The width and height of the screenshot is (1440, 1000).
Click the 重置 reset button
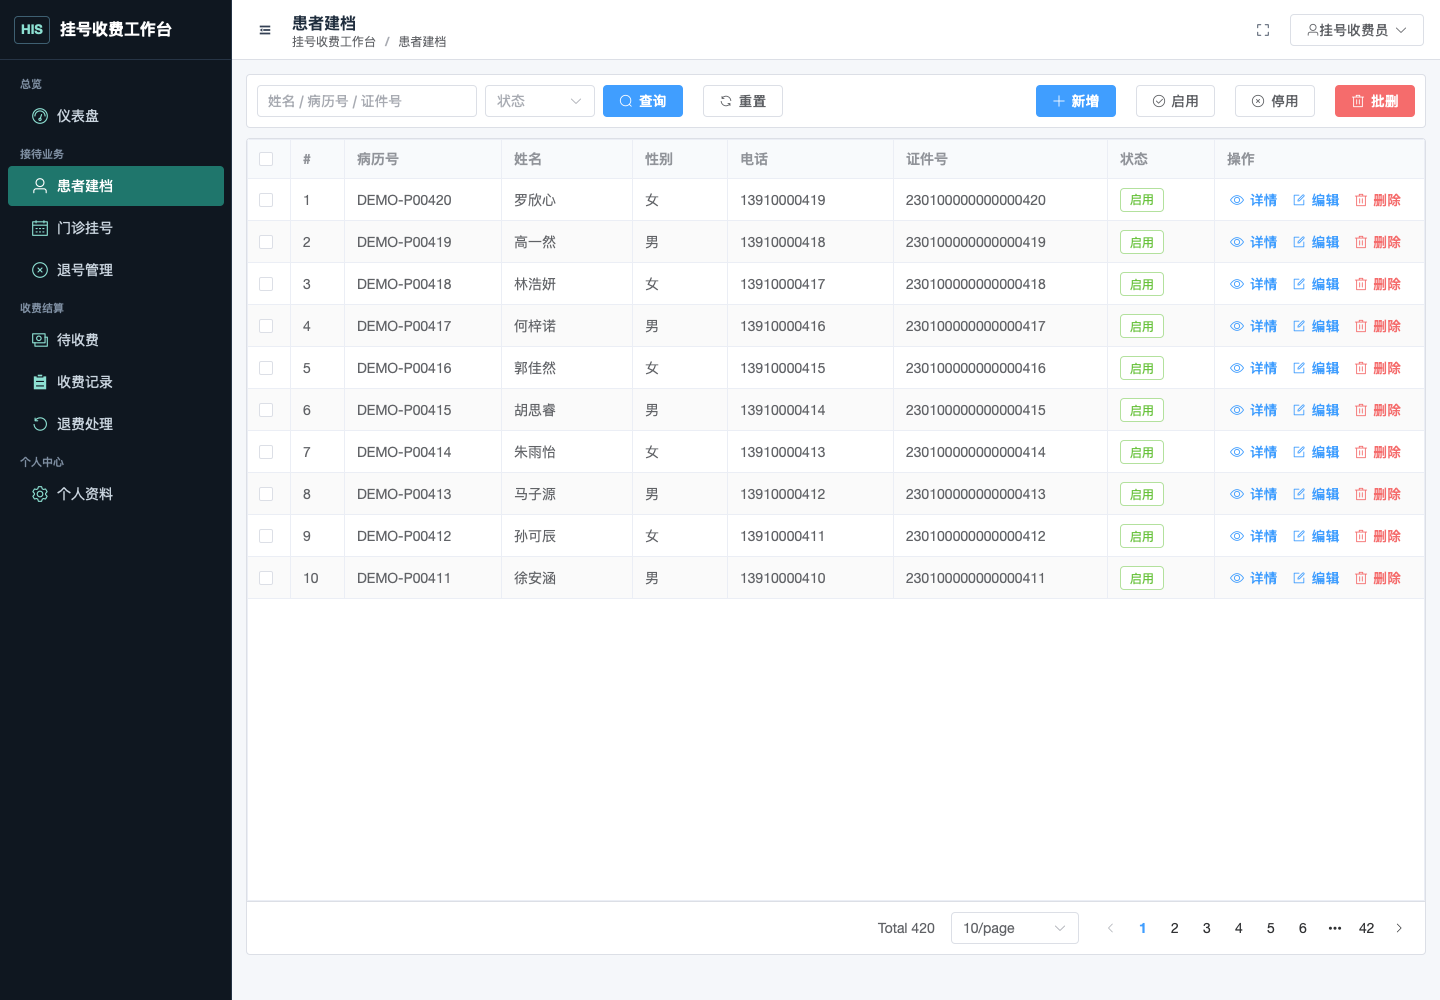(x=743, y=101)
